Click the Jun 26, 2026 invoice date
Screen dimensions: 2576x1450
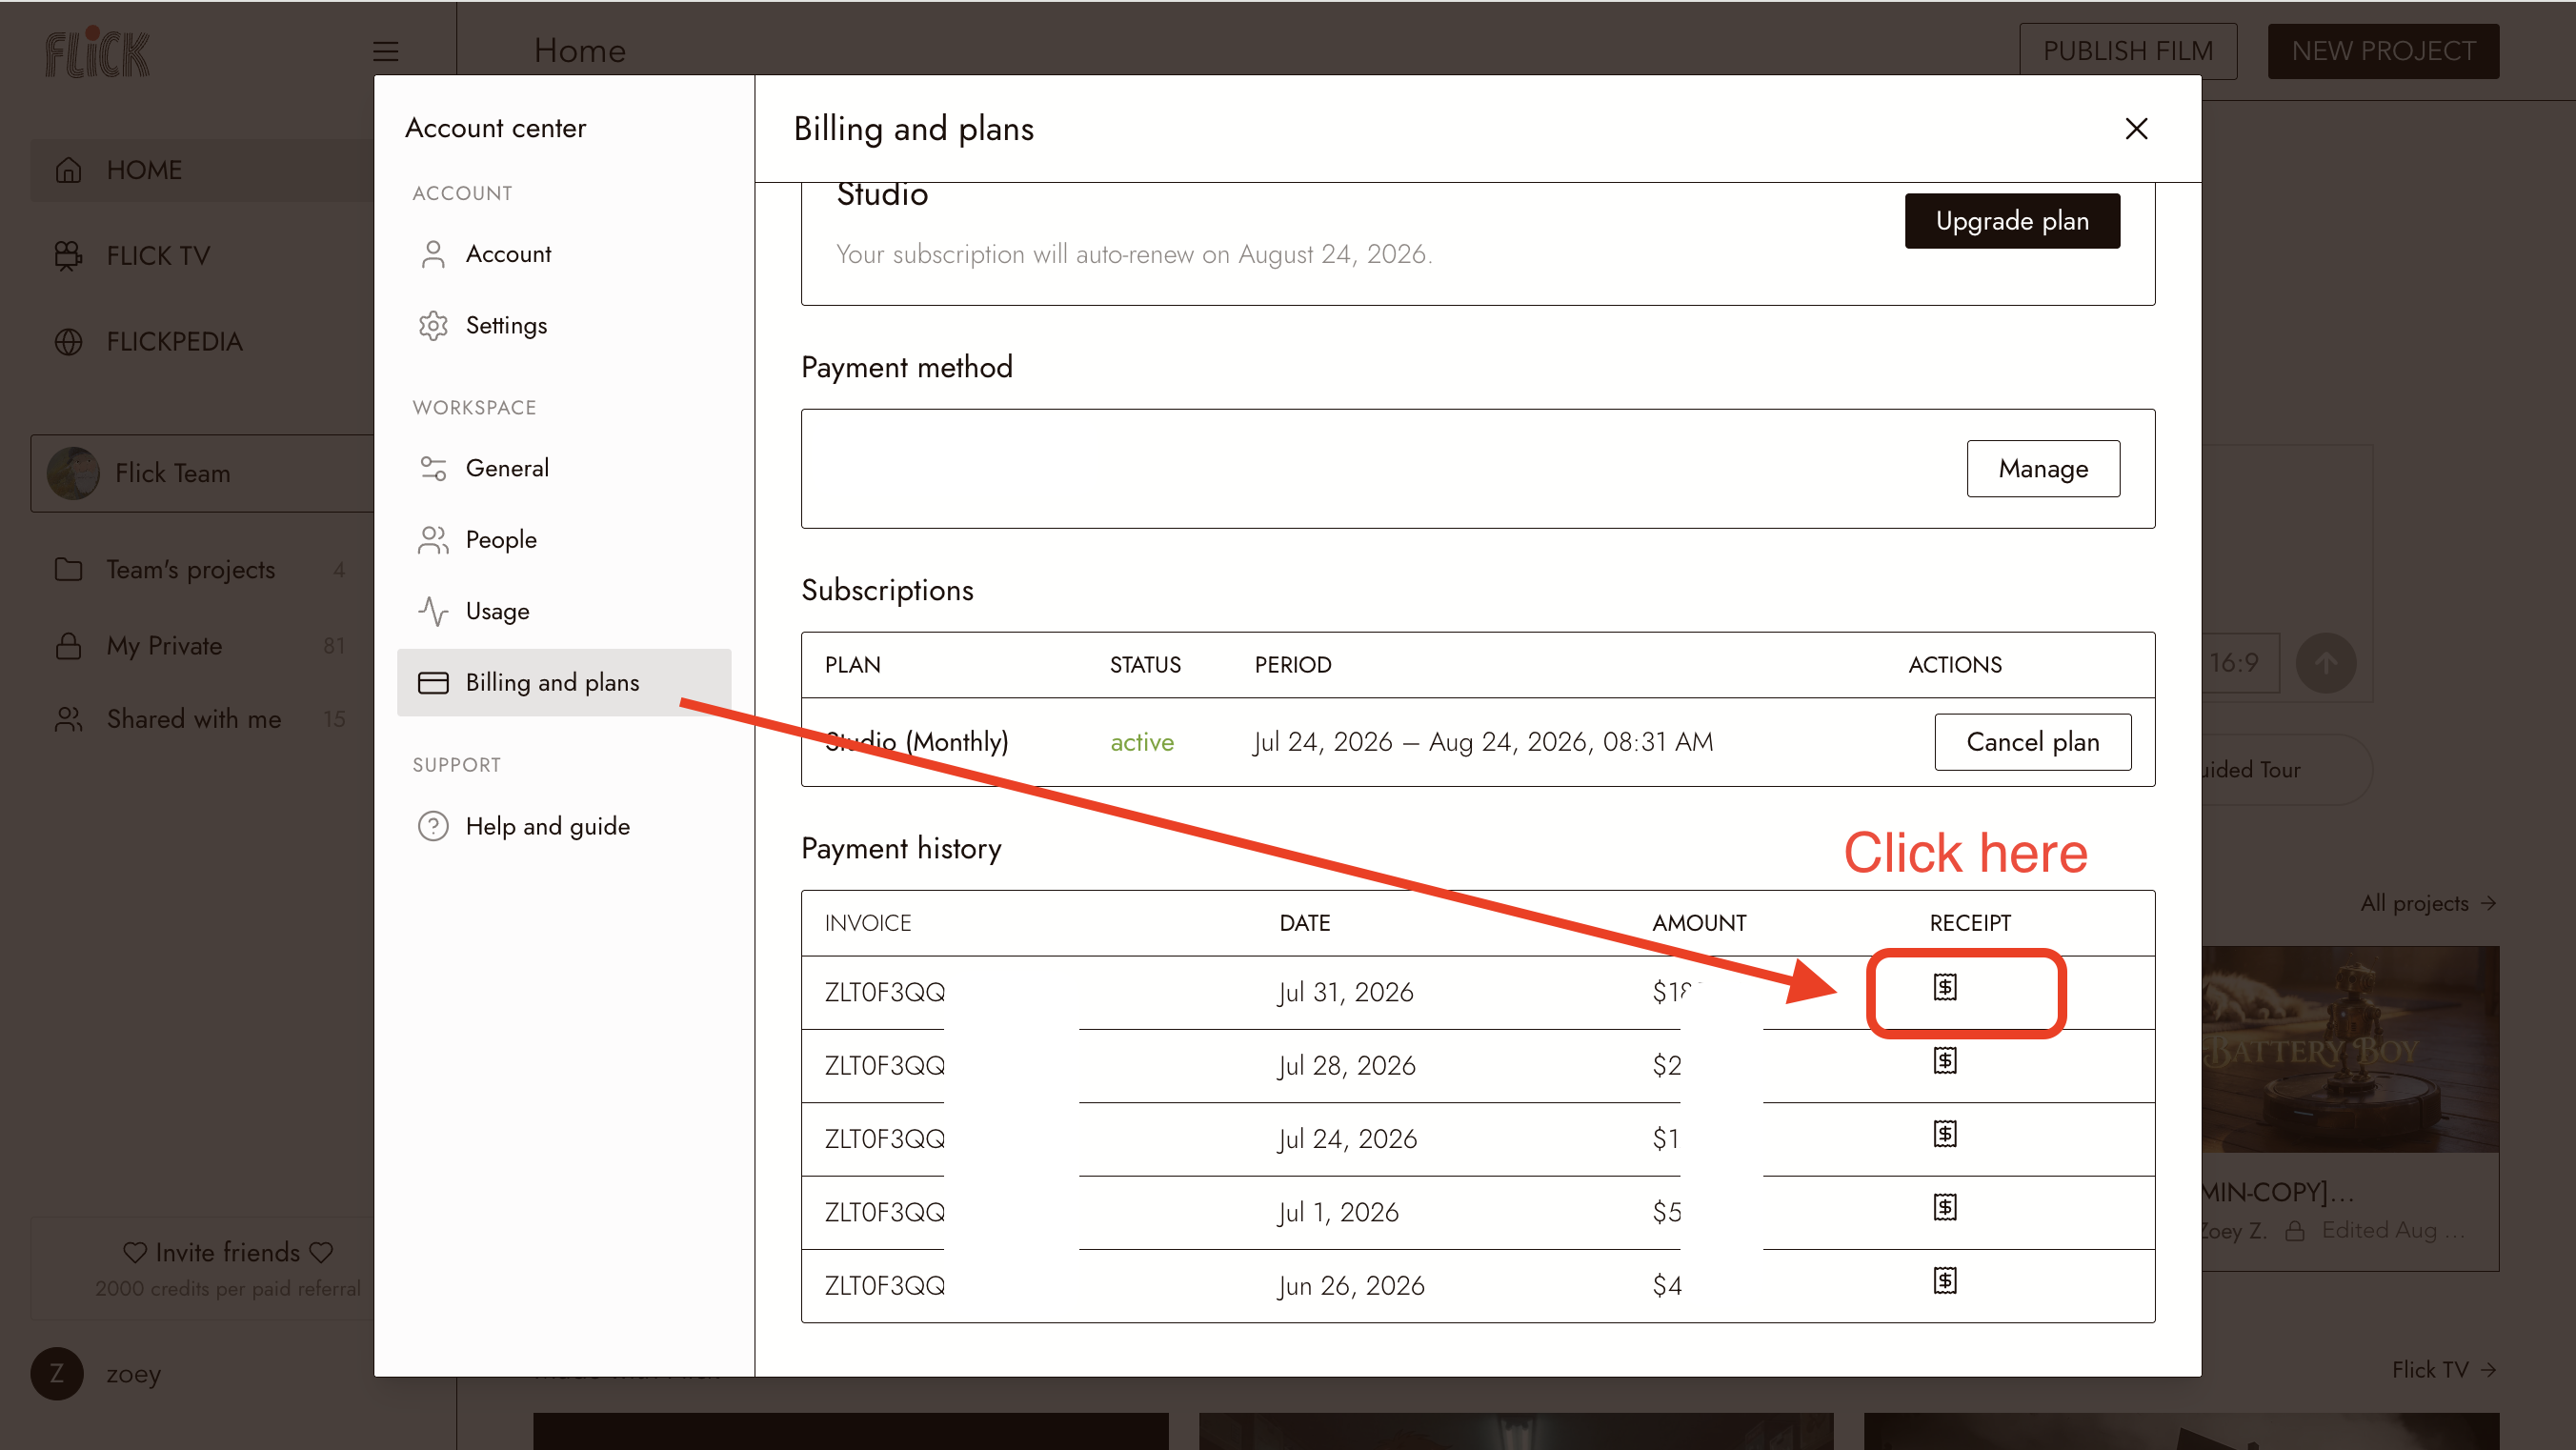tap(1351, 1285)
